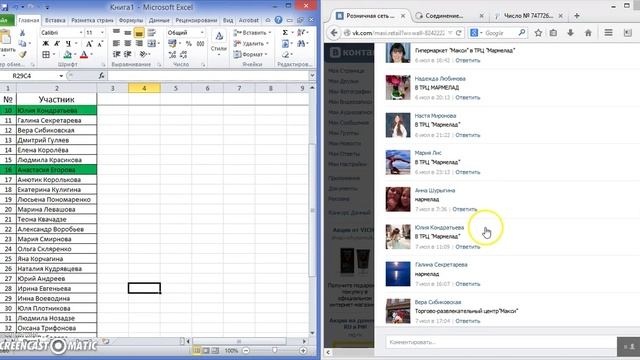Switch to the Формулы ribbon tab
640x360 pixels.
[131, 20]
